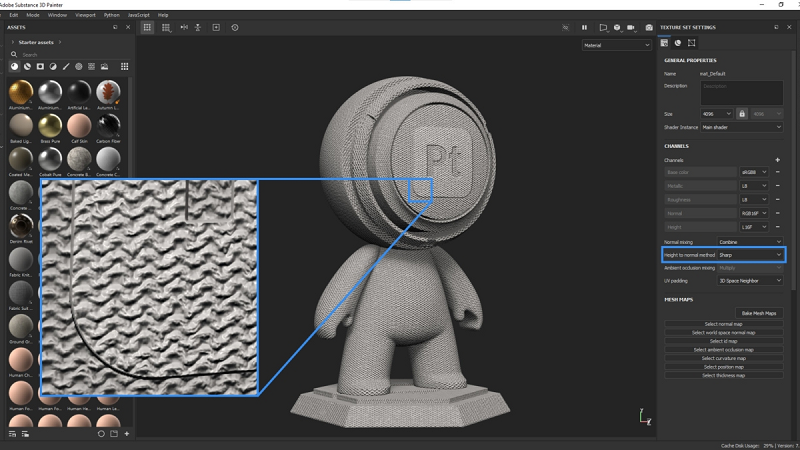Toggle the hide-overlay icon left of pause
Screen dimensions: 800x450
564,27
